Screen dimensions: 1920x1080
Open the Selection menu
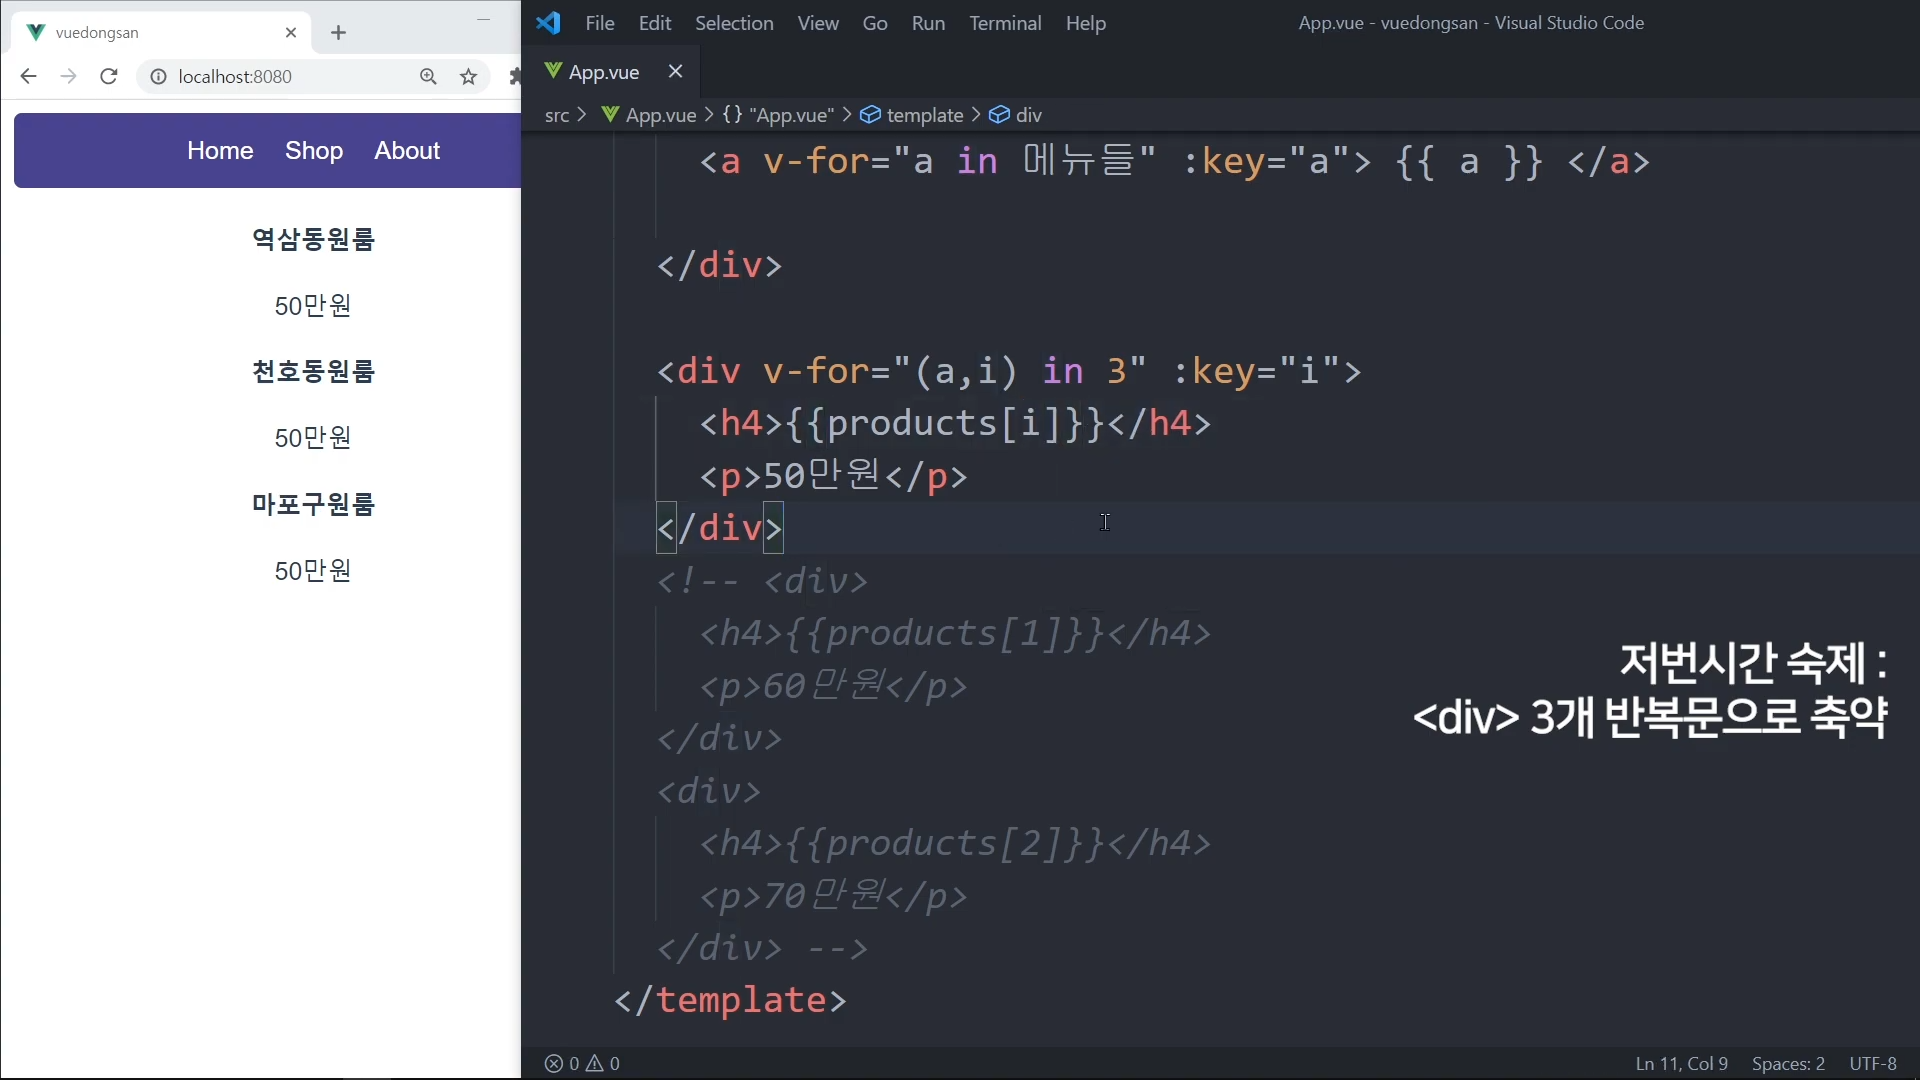click(x=733, y=23)
